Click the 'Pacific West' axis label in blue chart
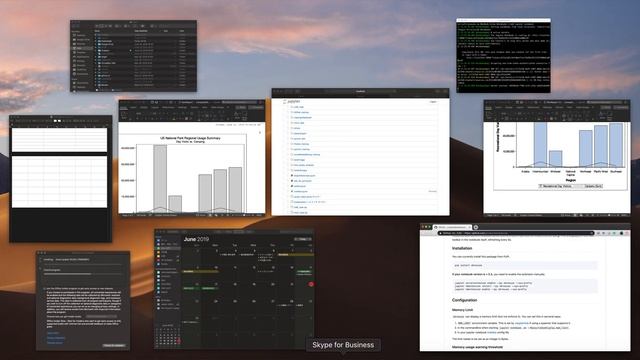640x360 pixels. pos(601,171)
